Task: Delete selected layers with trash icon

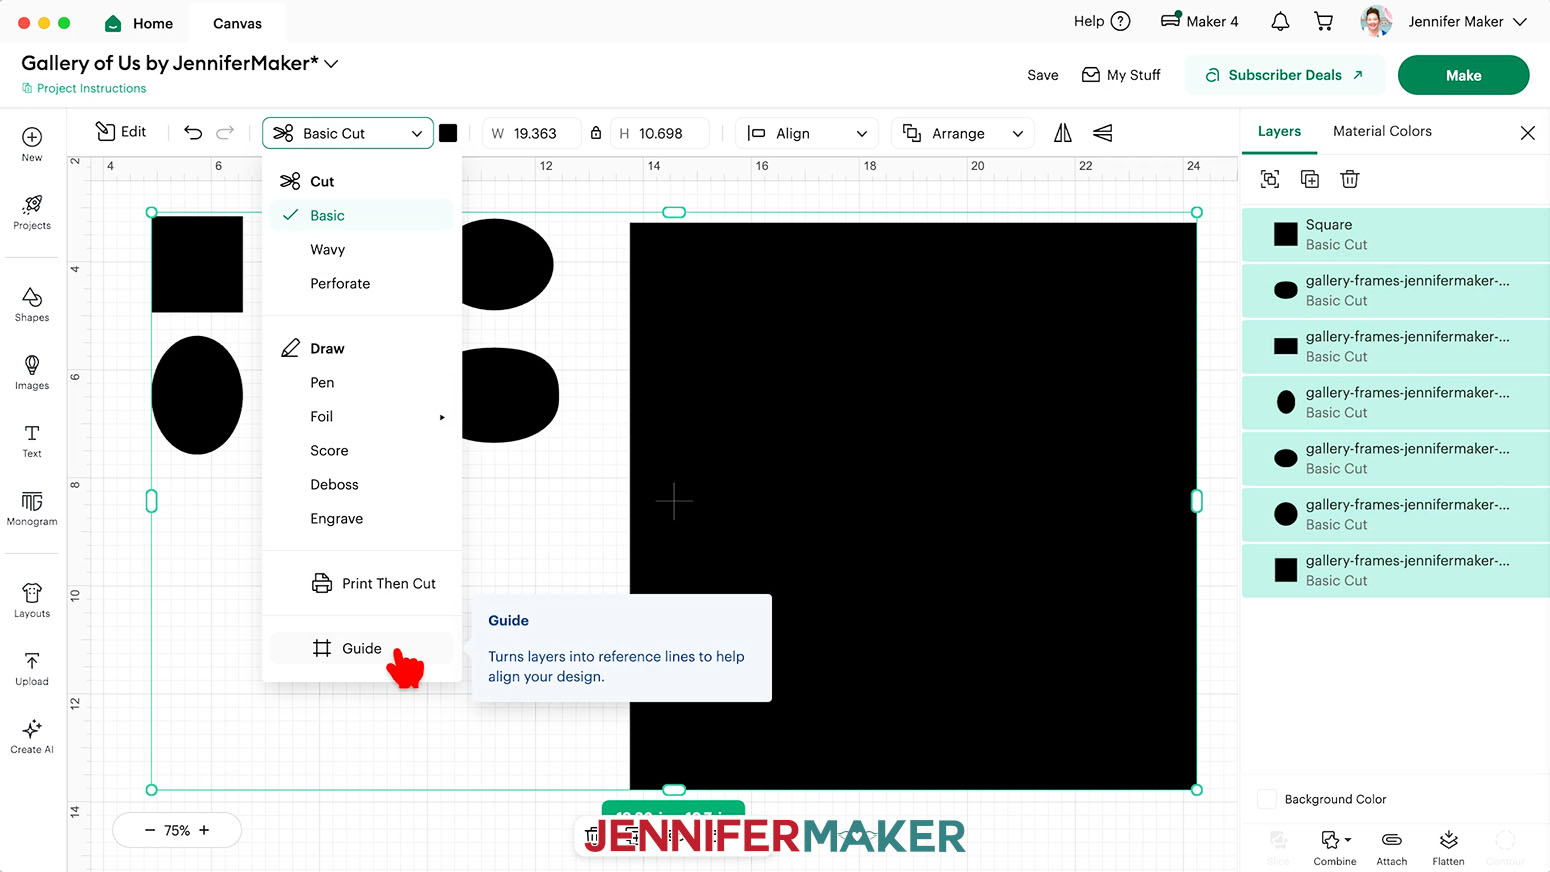Action: click(1350, 179)
